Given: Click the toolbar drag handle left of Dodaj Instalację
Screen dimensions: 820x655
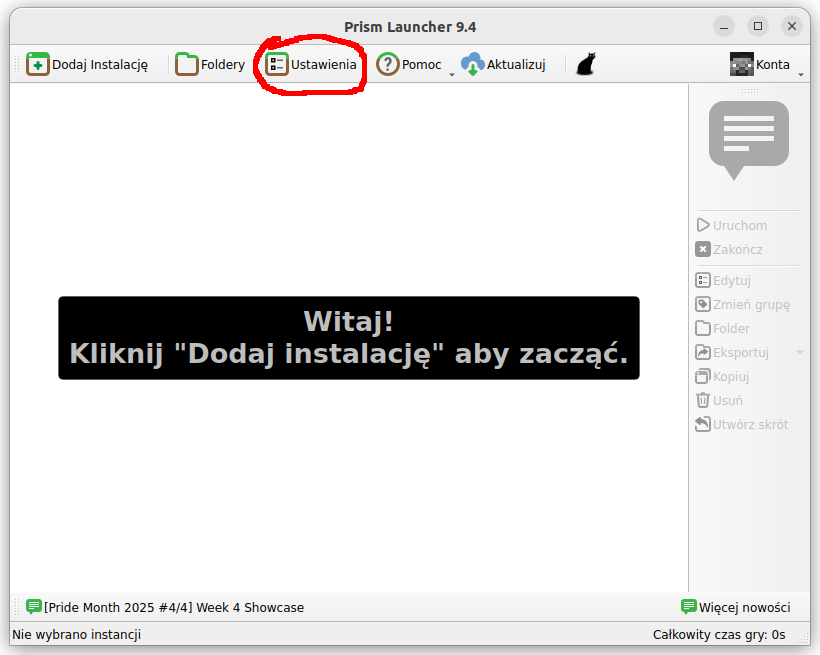Looking at the screenshot, I should click(16, 64).
